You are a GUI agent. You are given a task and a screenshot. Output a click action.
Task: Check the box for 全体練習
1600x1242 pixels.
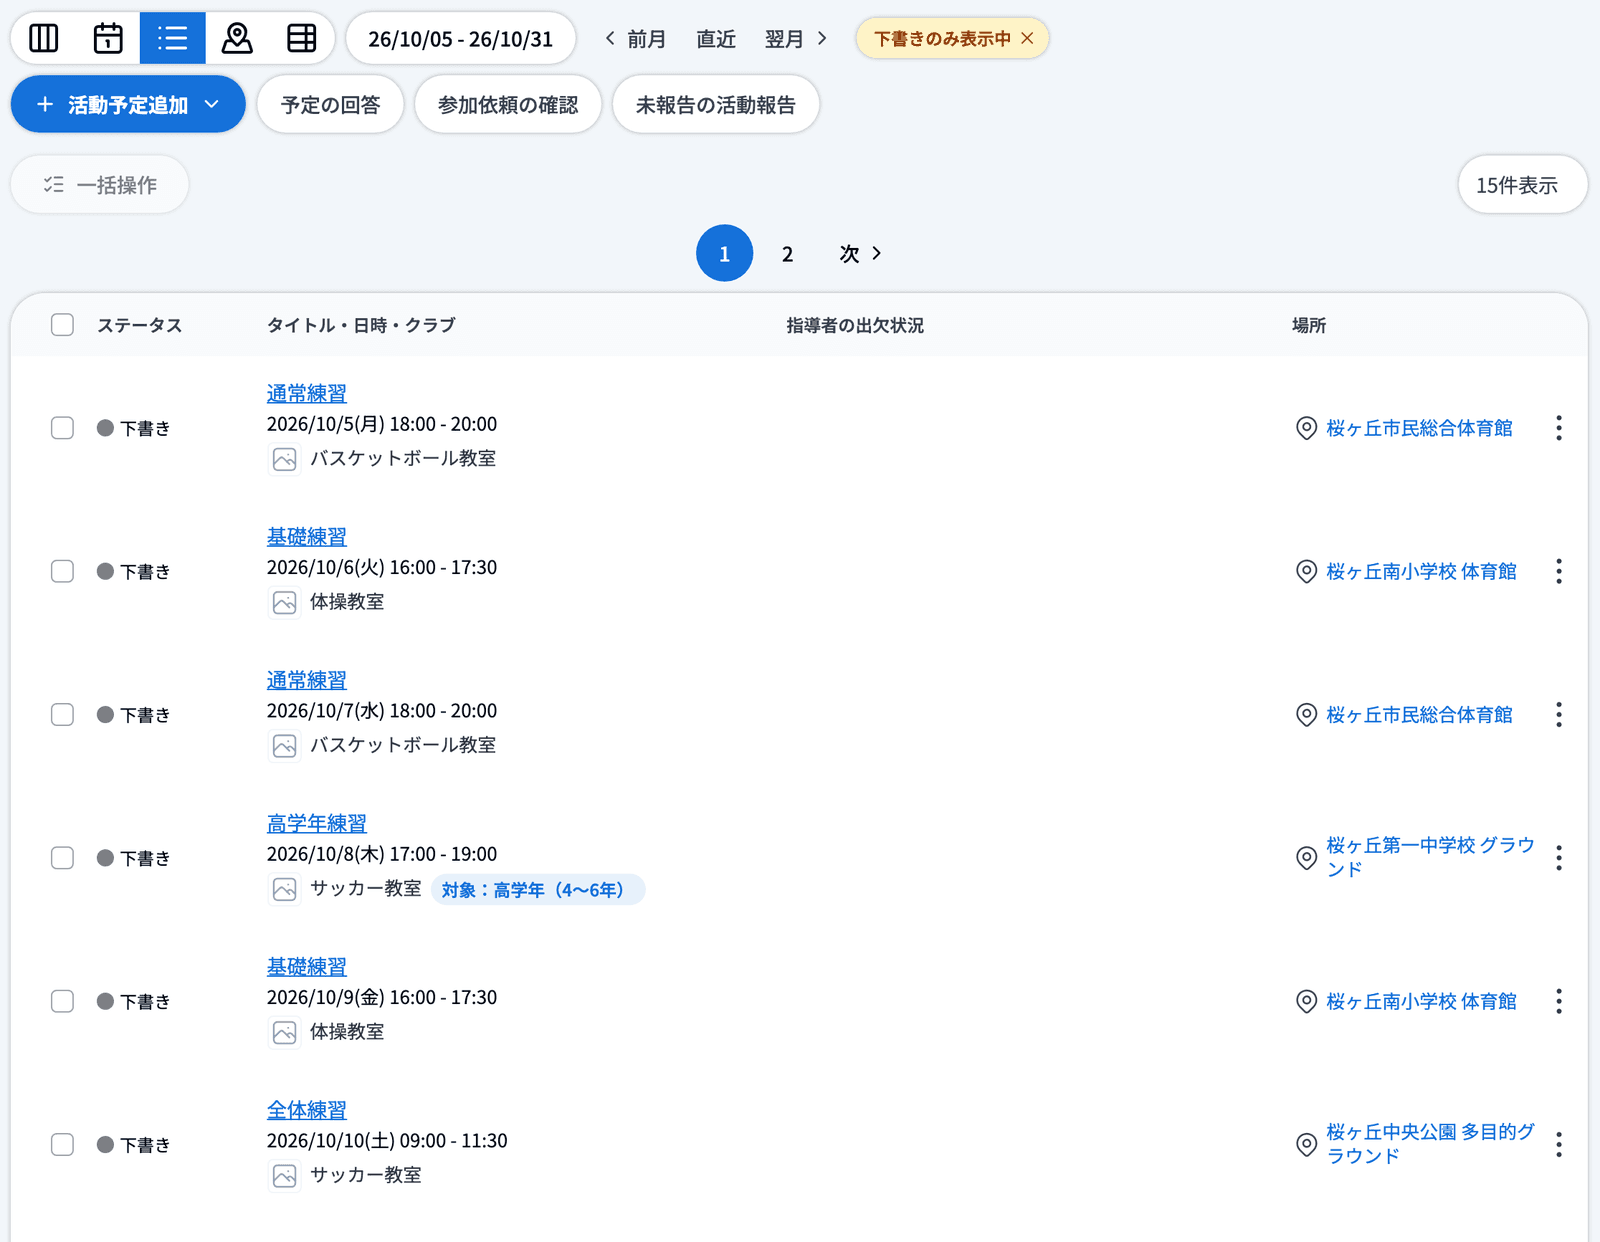click(x=62, y=1144)
